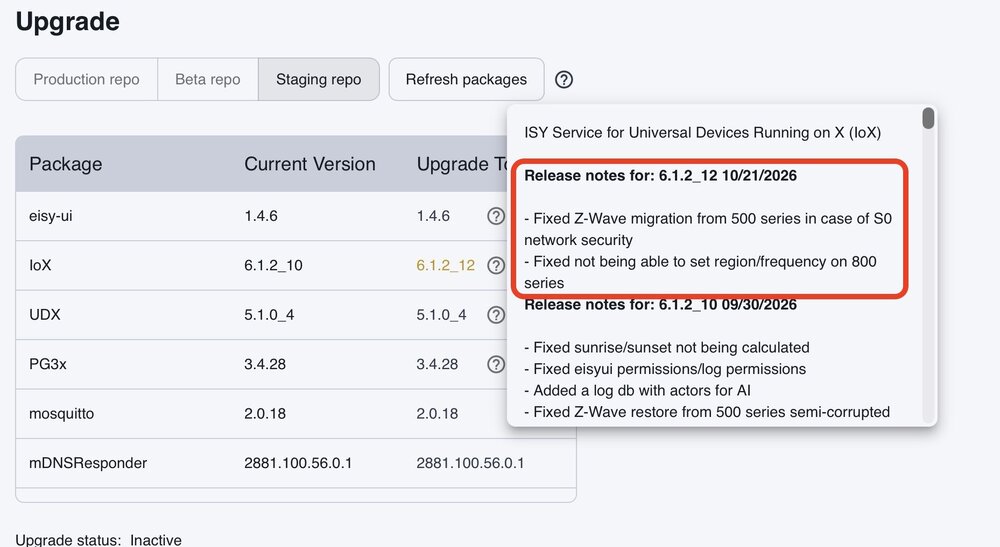Click the mDNSResponder package name
This screenshot has width=1000, height=547.
tap(88, 463)
